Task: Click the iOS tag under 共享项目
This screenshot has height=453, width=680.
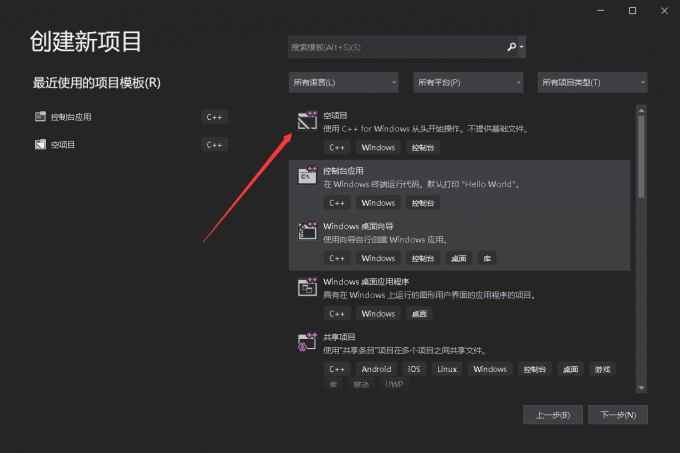Action: [414, 369]
